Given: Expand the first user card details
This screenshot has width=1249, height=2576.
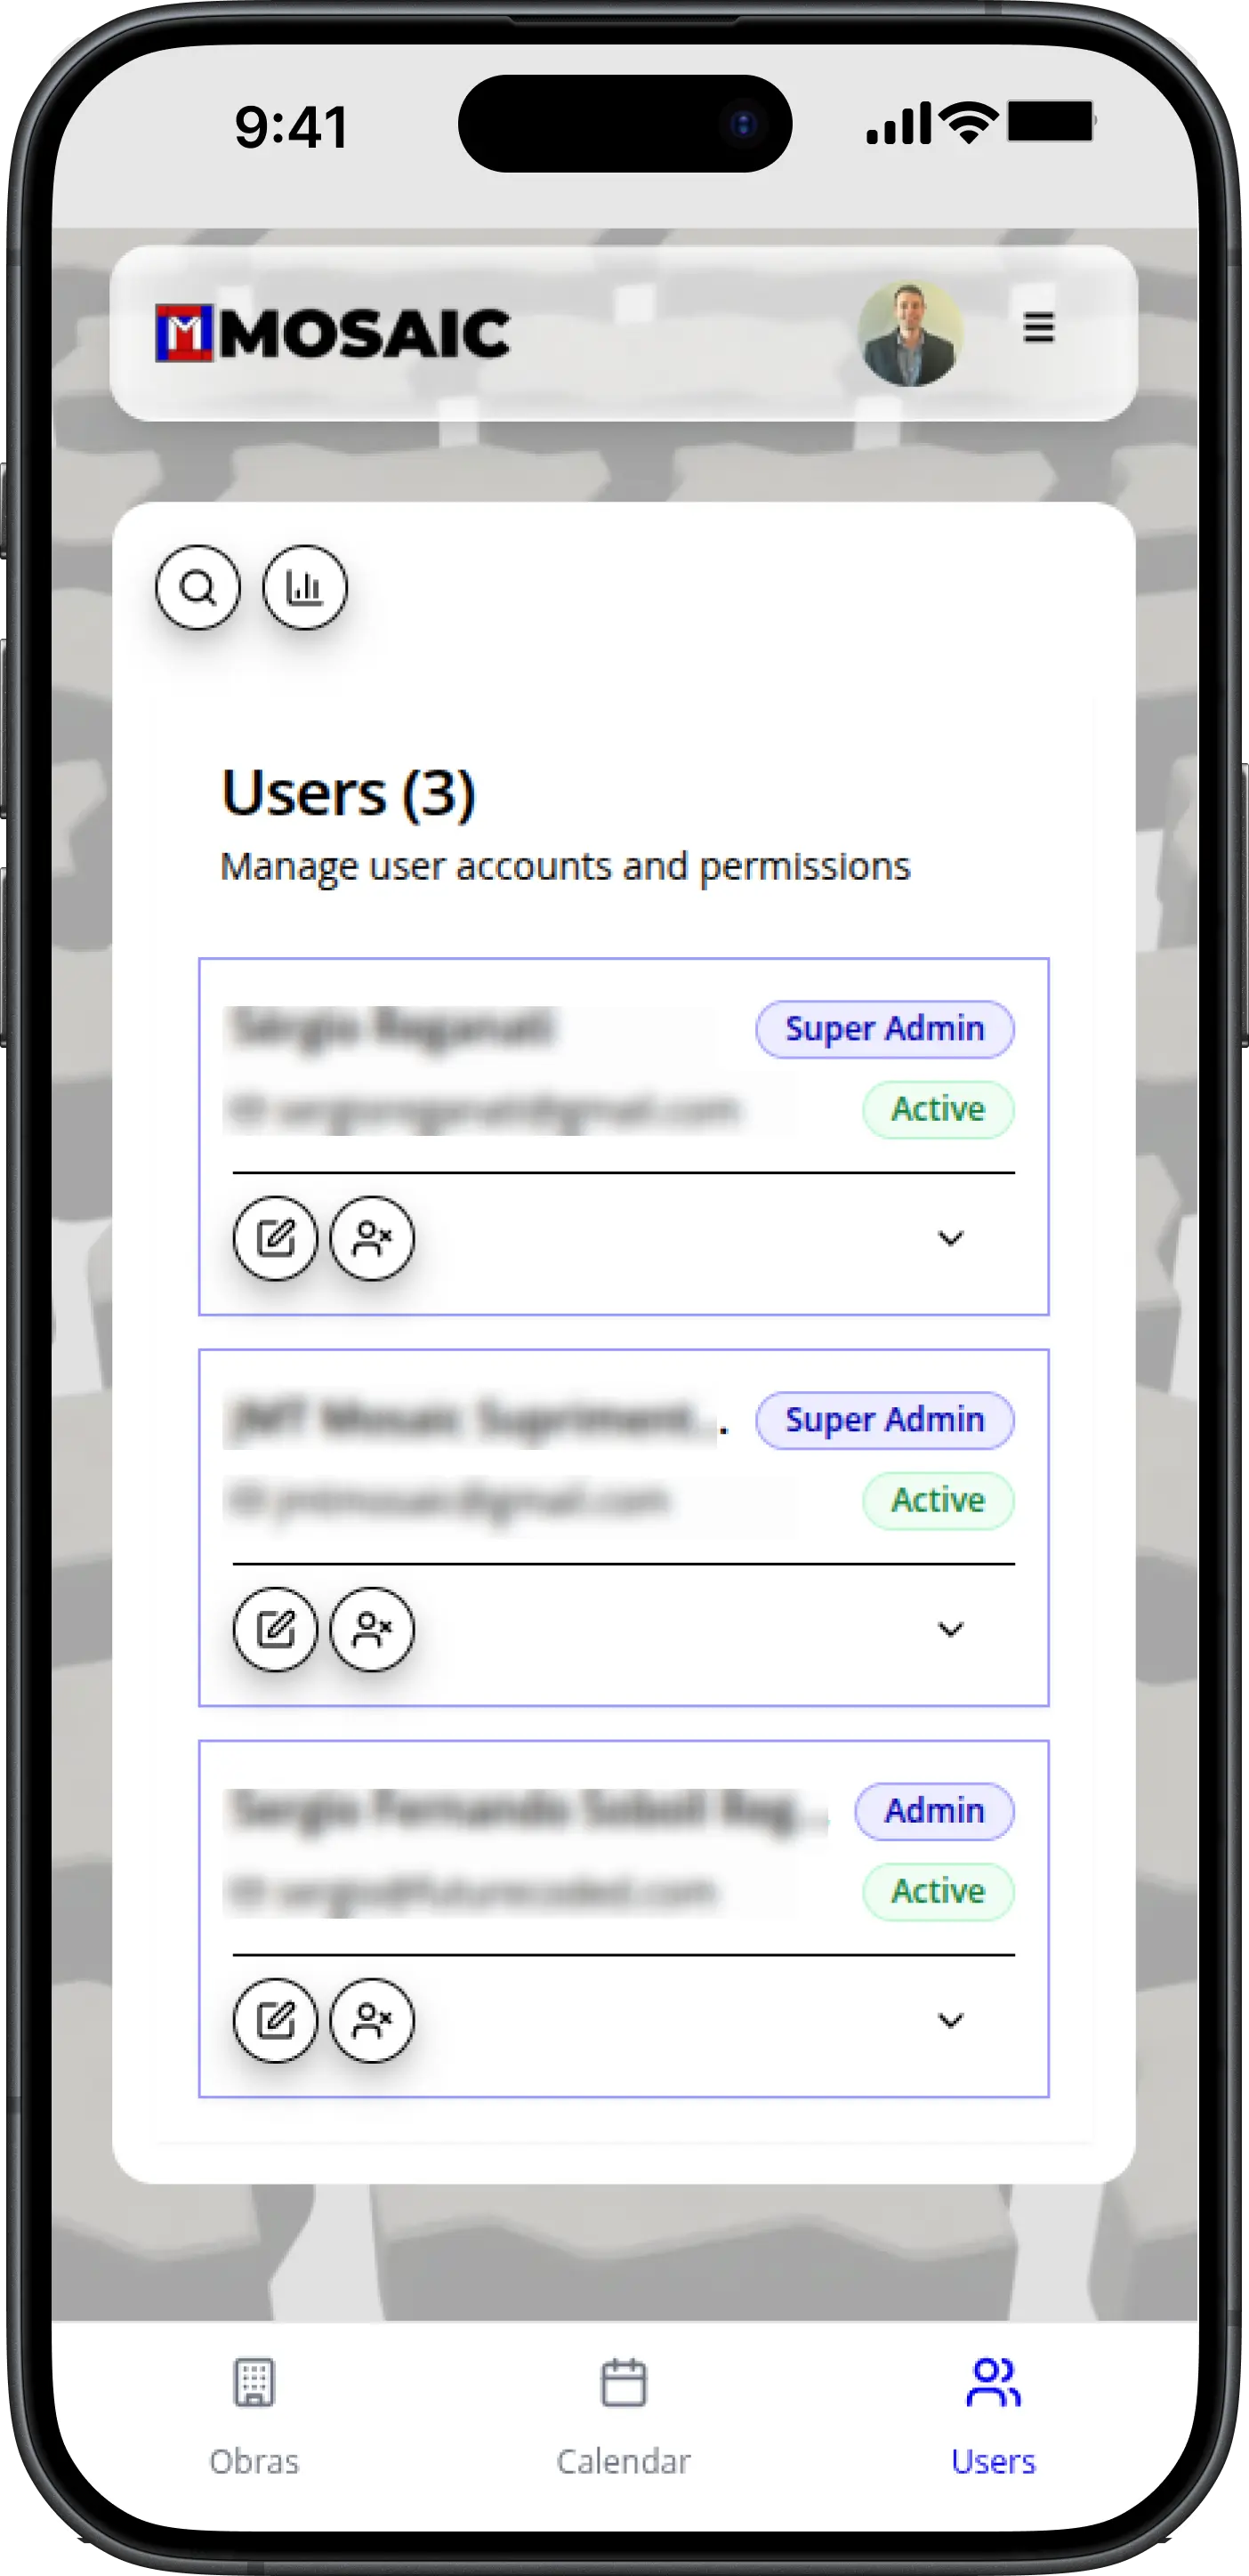Looking at the screenshot, I should [950, 1238].
